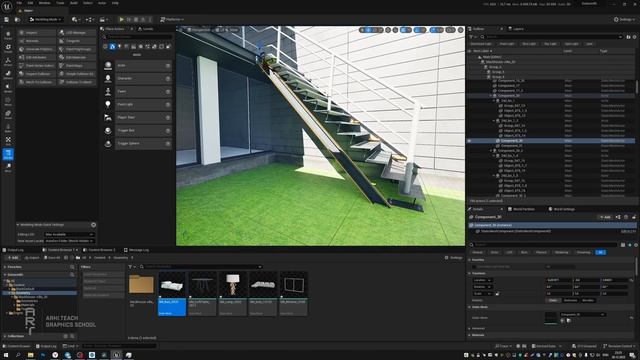Set Mobility to Stationary
The height and width of the screenshot is (360, 640).
[570, 300]
